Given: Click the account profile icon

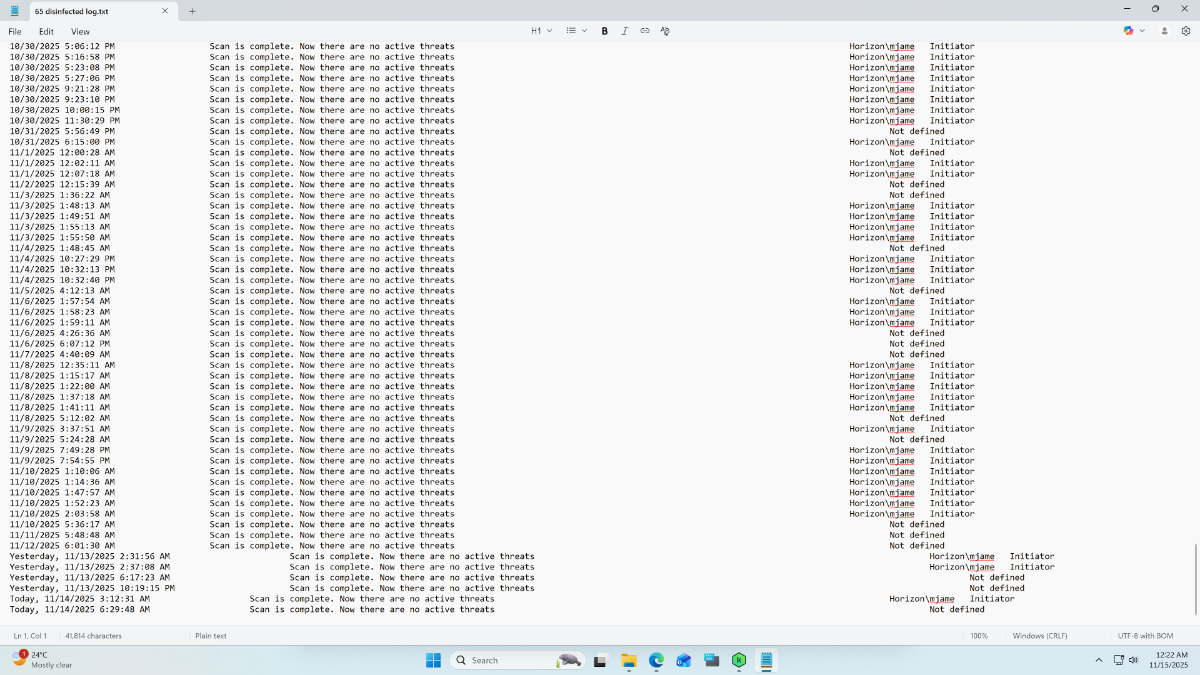Looking at the screenshot, I should pos(1165,31).
